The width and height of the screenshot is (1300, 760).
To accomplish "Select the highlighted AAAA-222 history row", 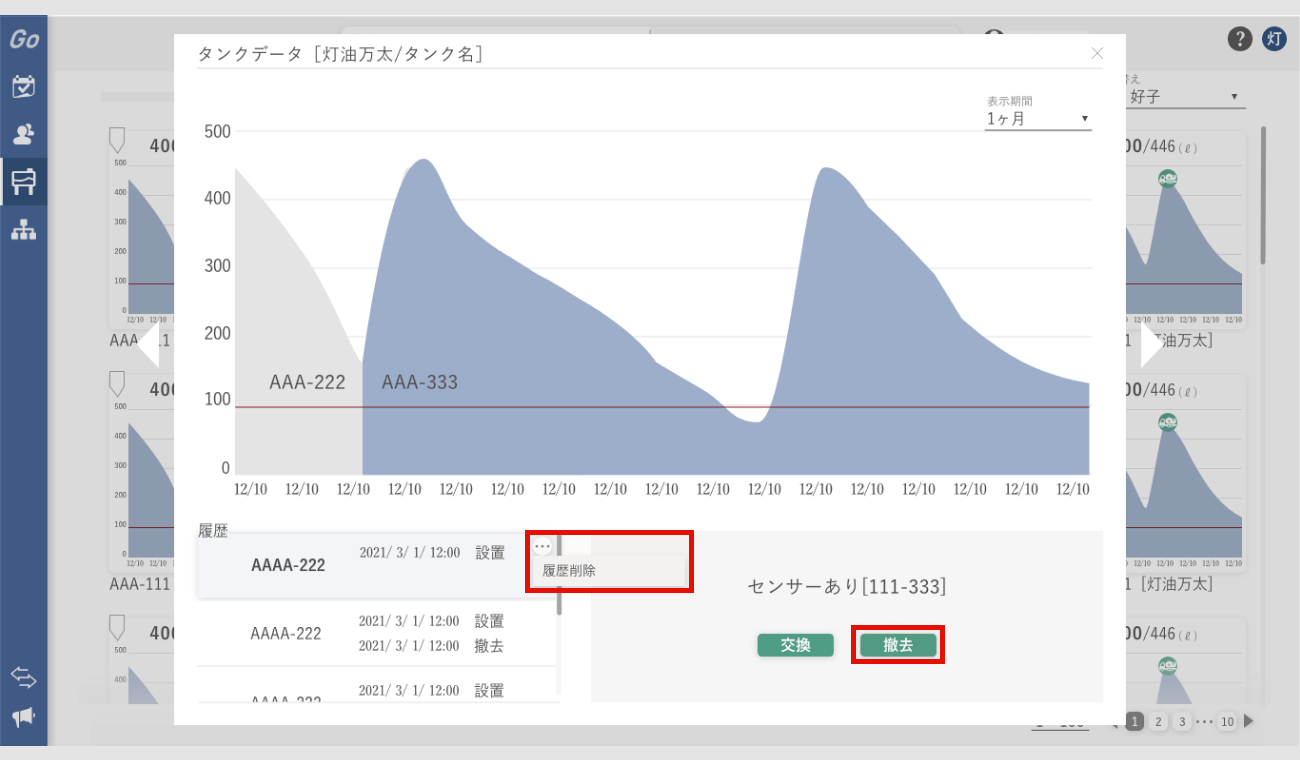I will (x=376, y=565).
